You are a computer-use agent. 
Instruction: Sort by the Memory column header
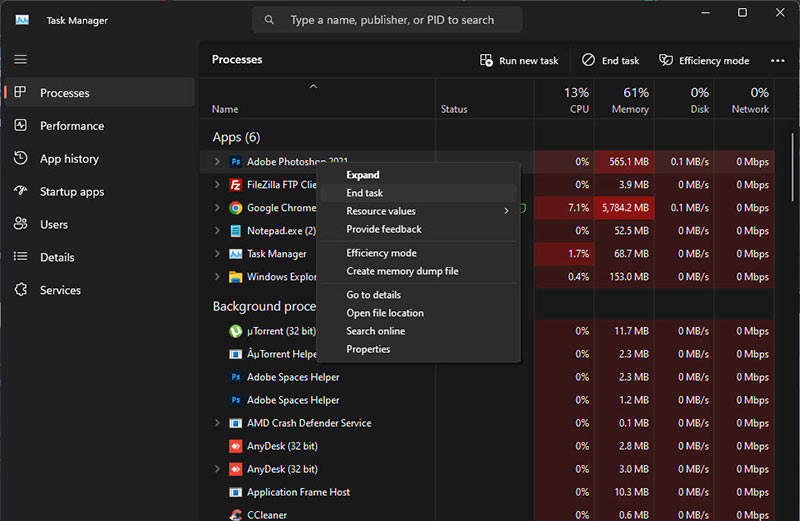point(624,100)
